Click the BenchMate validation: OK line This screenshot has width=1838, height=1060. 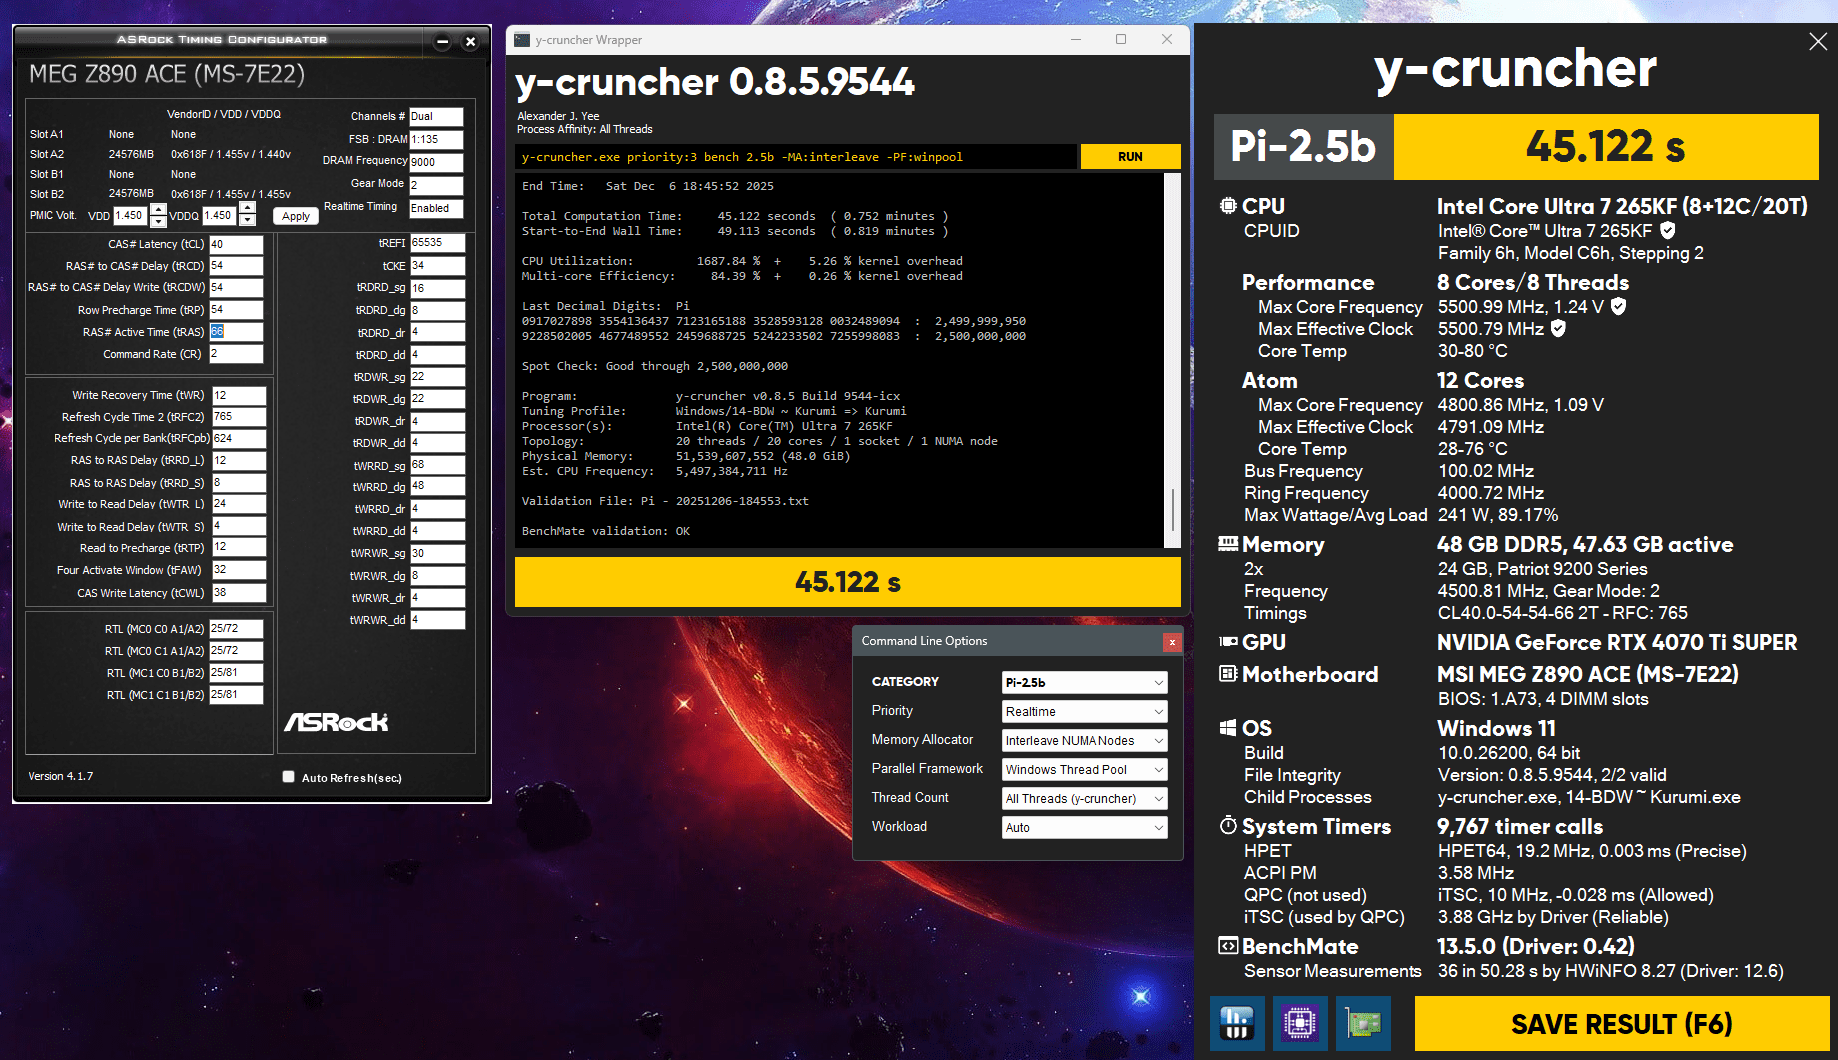(x=606, y=531)
